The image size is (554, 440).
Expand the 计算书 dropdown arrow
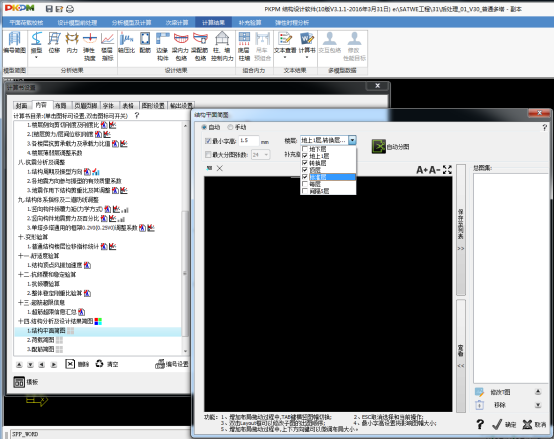pyautogui.click(x=307, y=57)
